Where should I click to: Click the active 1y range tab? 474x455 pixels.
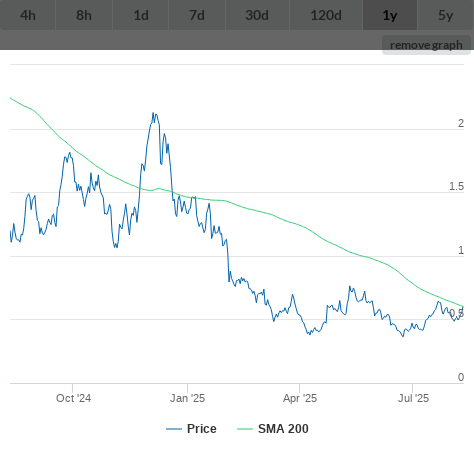pyautogui.click(x=390, y=15)
